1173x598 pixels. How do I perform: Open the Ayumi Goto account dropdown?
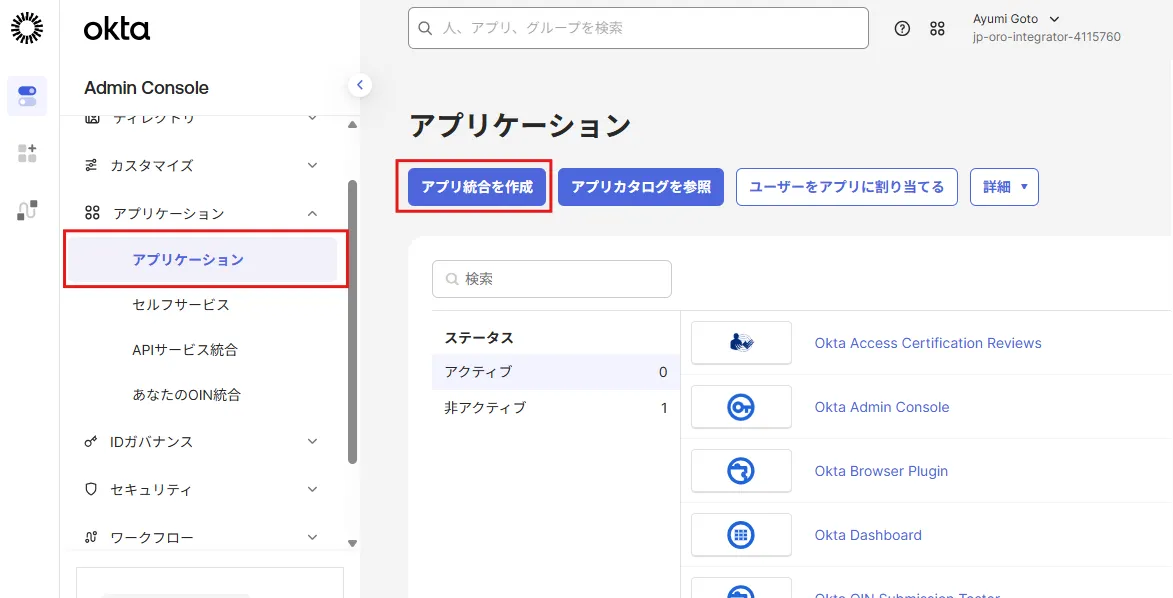1016,19
